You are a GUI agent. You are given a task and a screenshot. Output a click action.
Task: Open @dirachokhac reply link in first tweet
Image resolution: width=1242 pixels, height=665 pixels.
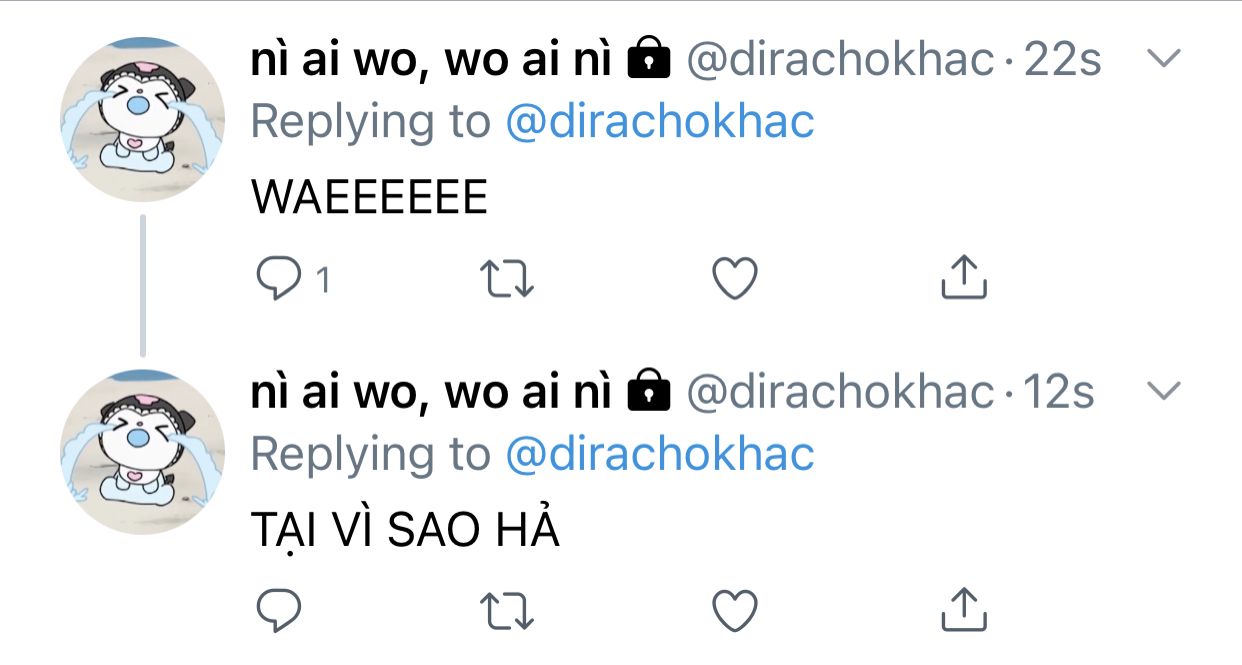point(660,122)
